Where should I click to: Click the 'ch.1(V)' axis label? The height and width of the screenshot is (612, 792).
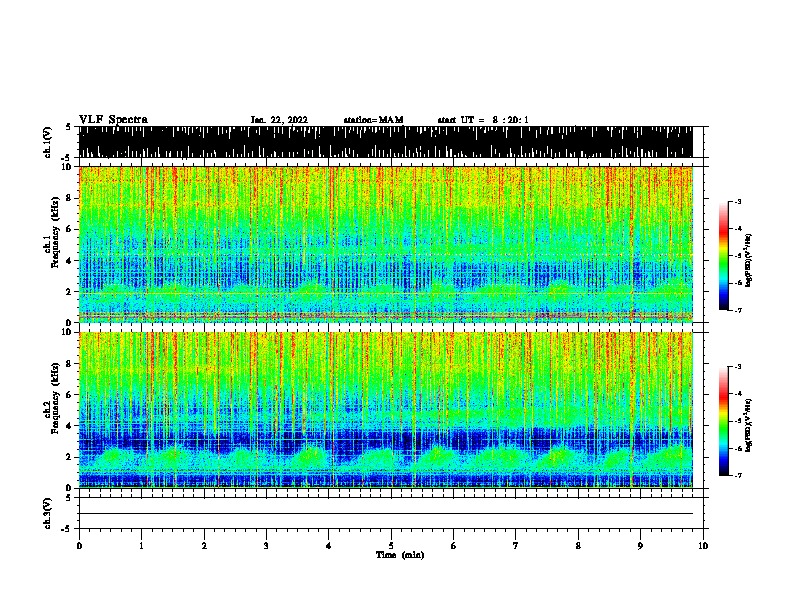pos(48,142)
